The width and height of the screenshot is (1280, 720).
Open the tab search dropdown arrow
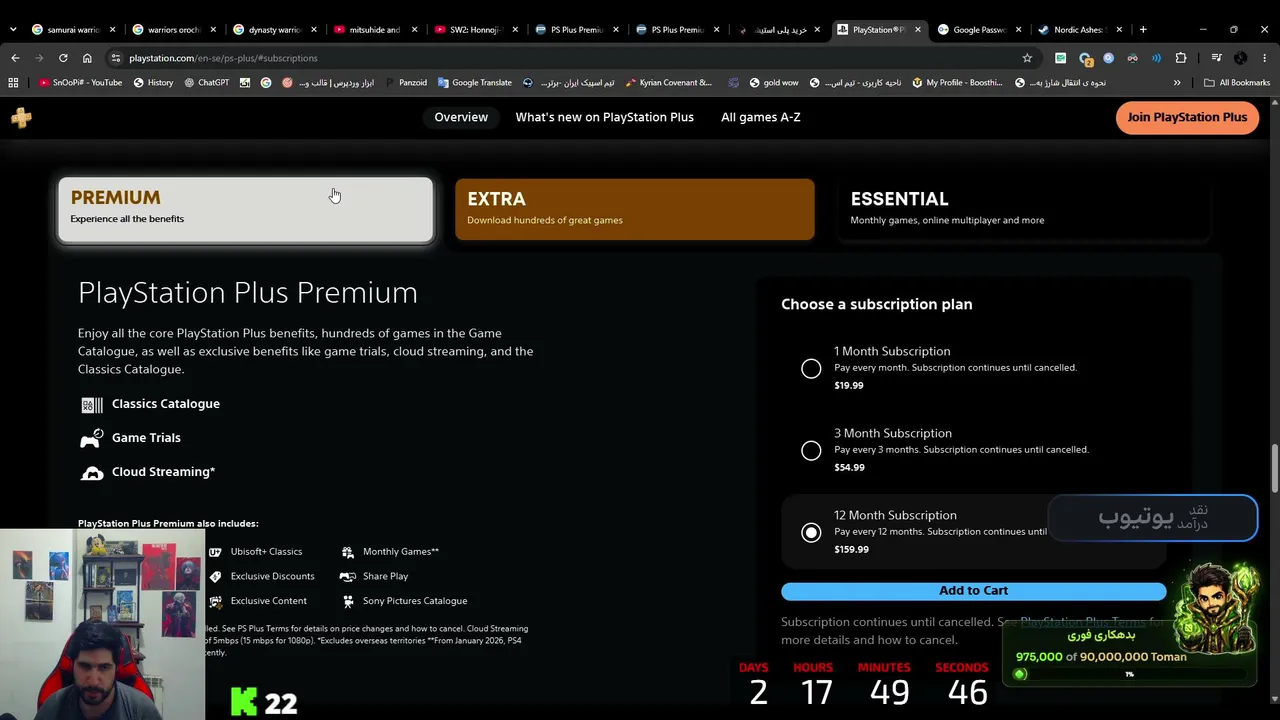point(13,30)
